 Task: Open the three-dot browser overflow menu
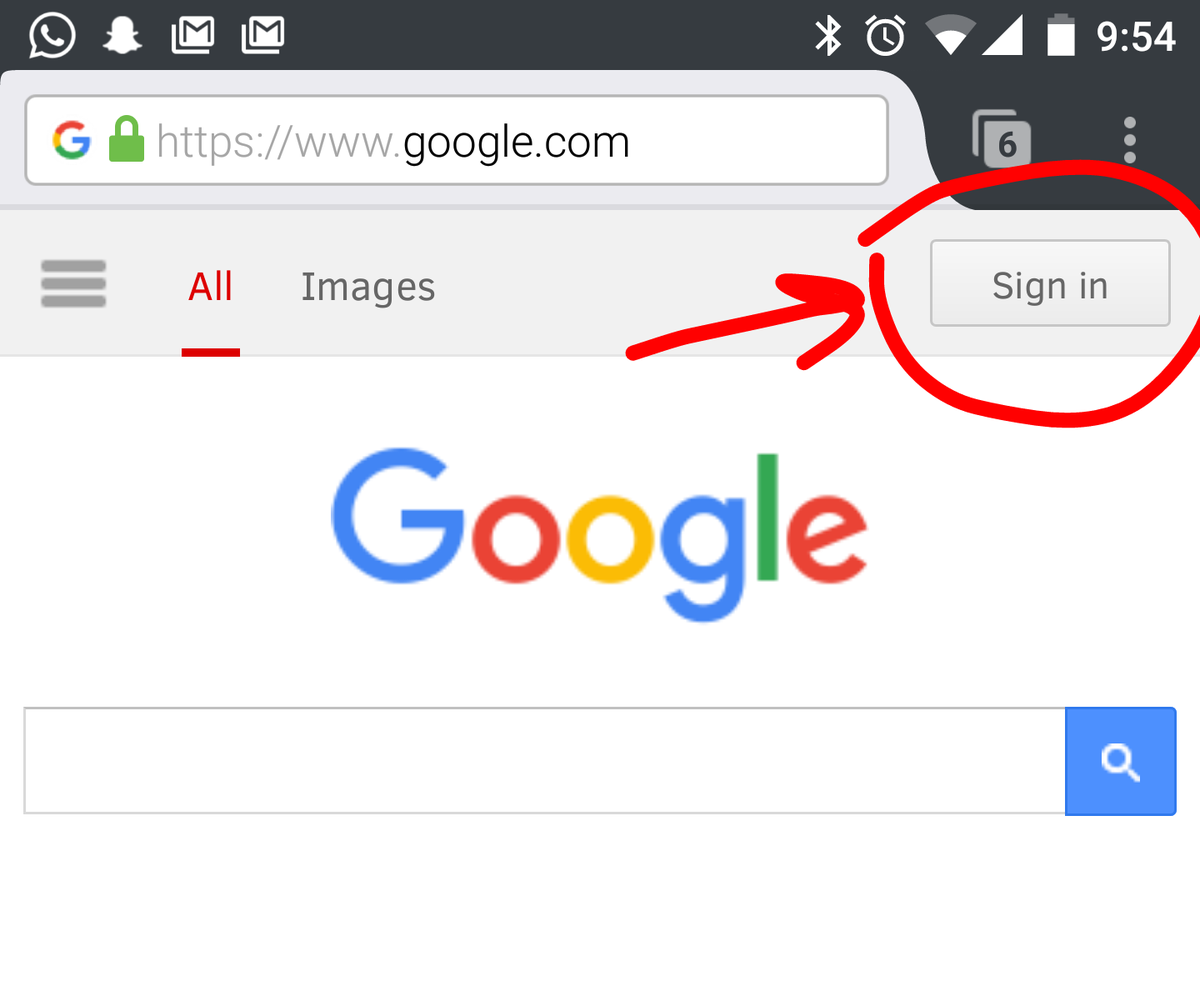click(1130, 140)
